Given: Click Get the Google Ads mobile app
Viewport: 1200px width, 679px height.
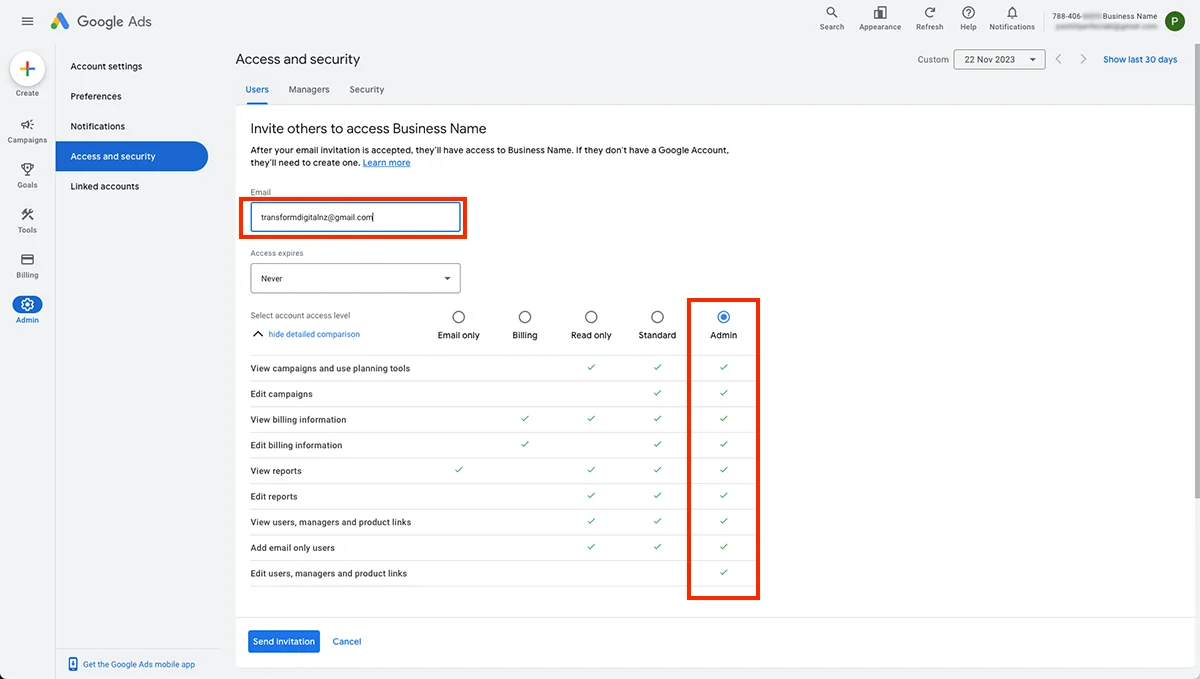Looking at the screenshot, I should coord(139,664).
